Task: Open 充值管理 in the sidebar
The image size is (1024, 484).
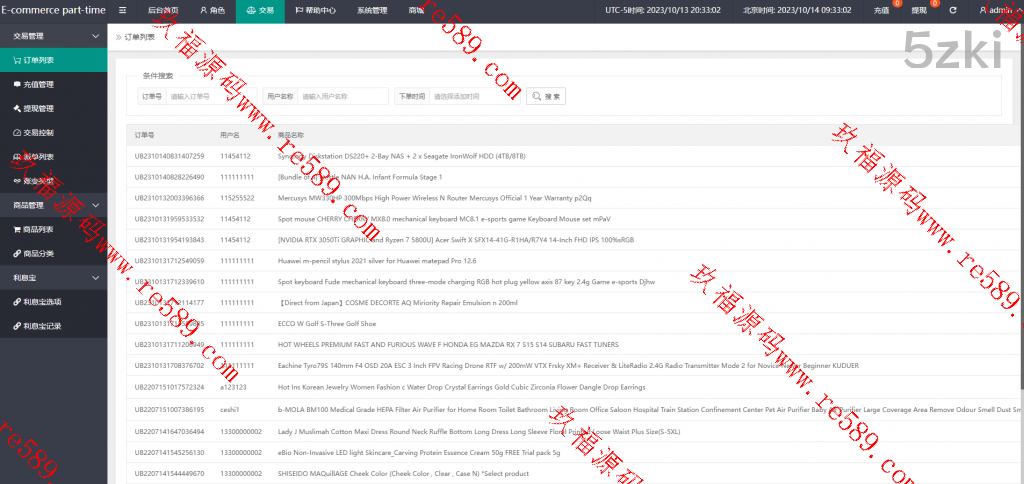Action: tap(40, 84)
